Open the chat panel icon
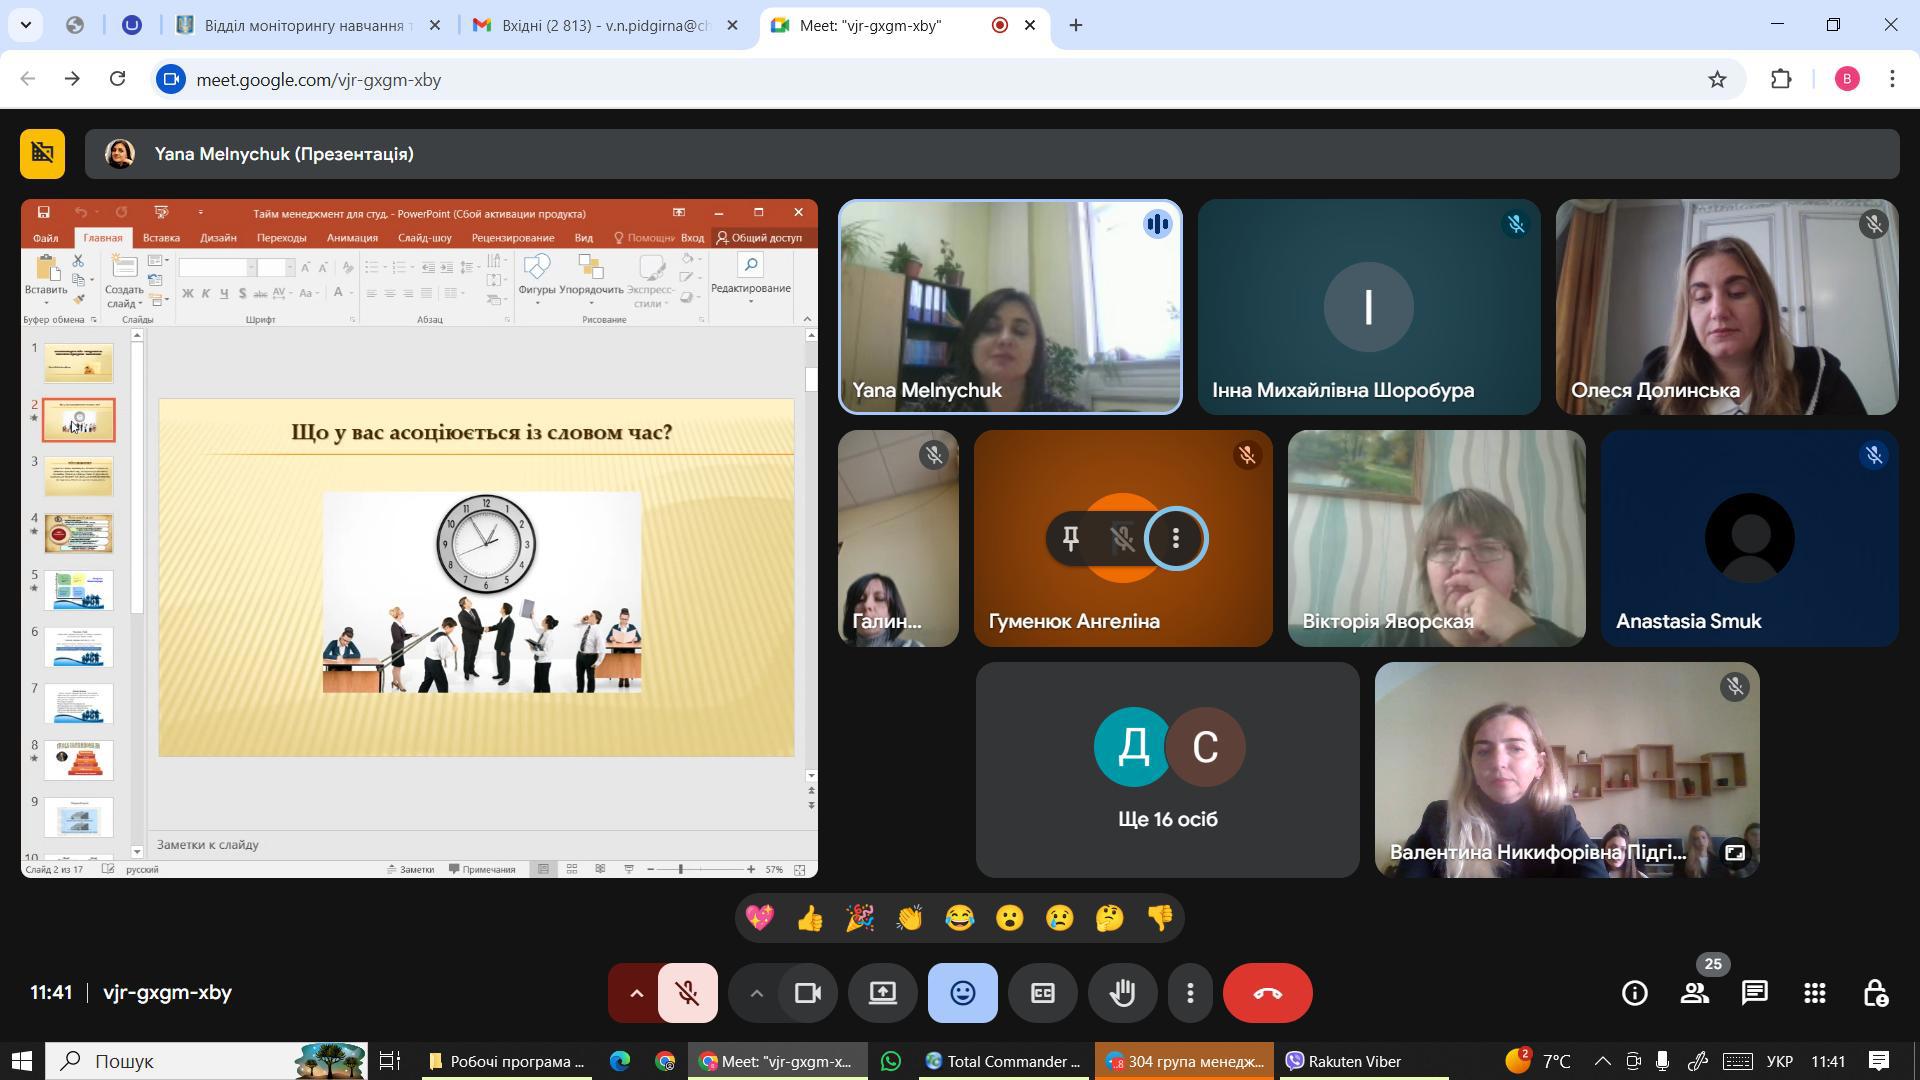 pyautogui.click(x=1755, y=993)
